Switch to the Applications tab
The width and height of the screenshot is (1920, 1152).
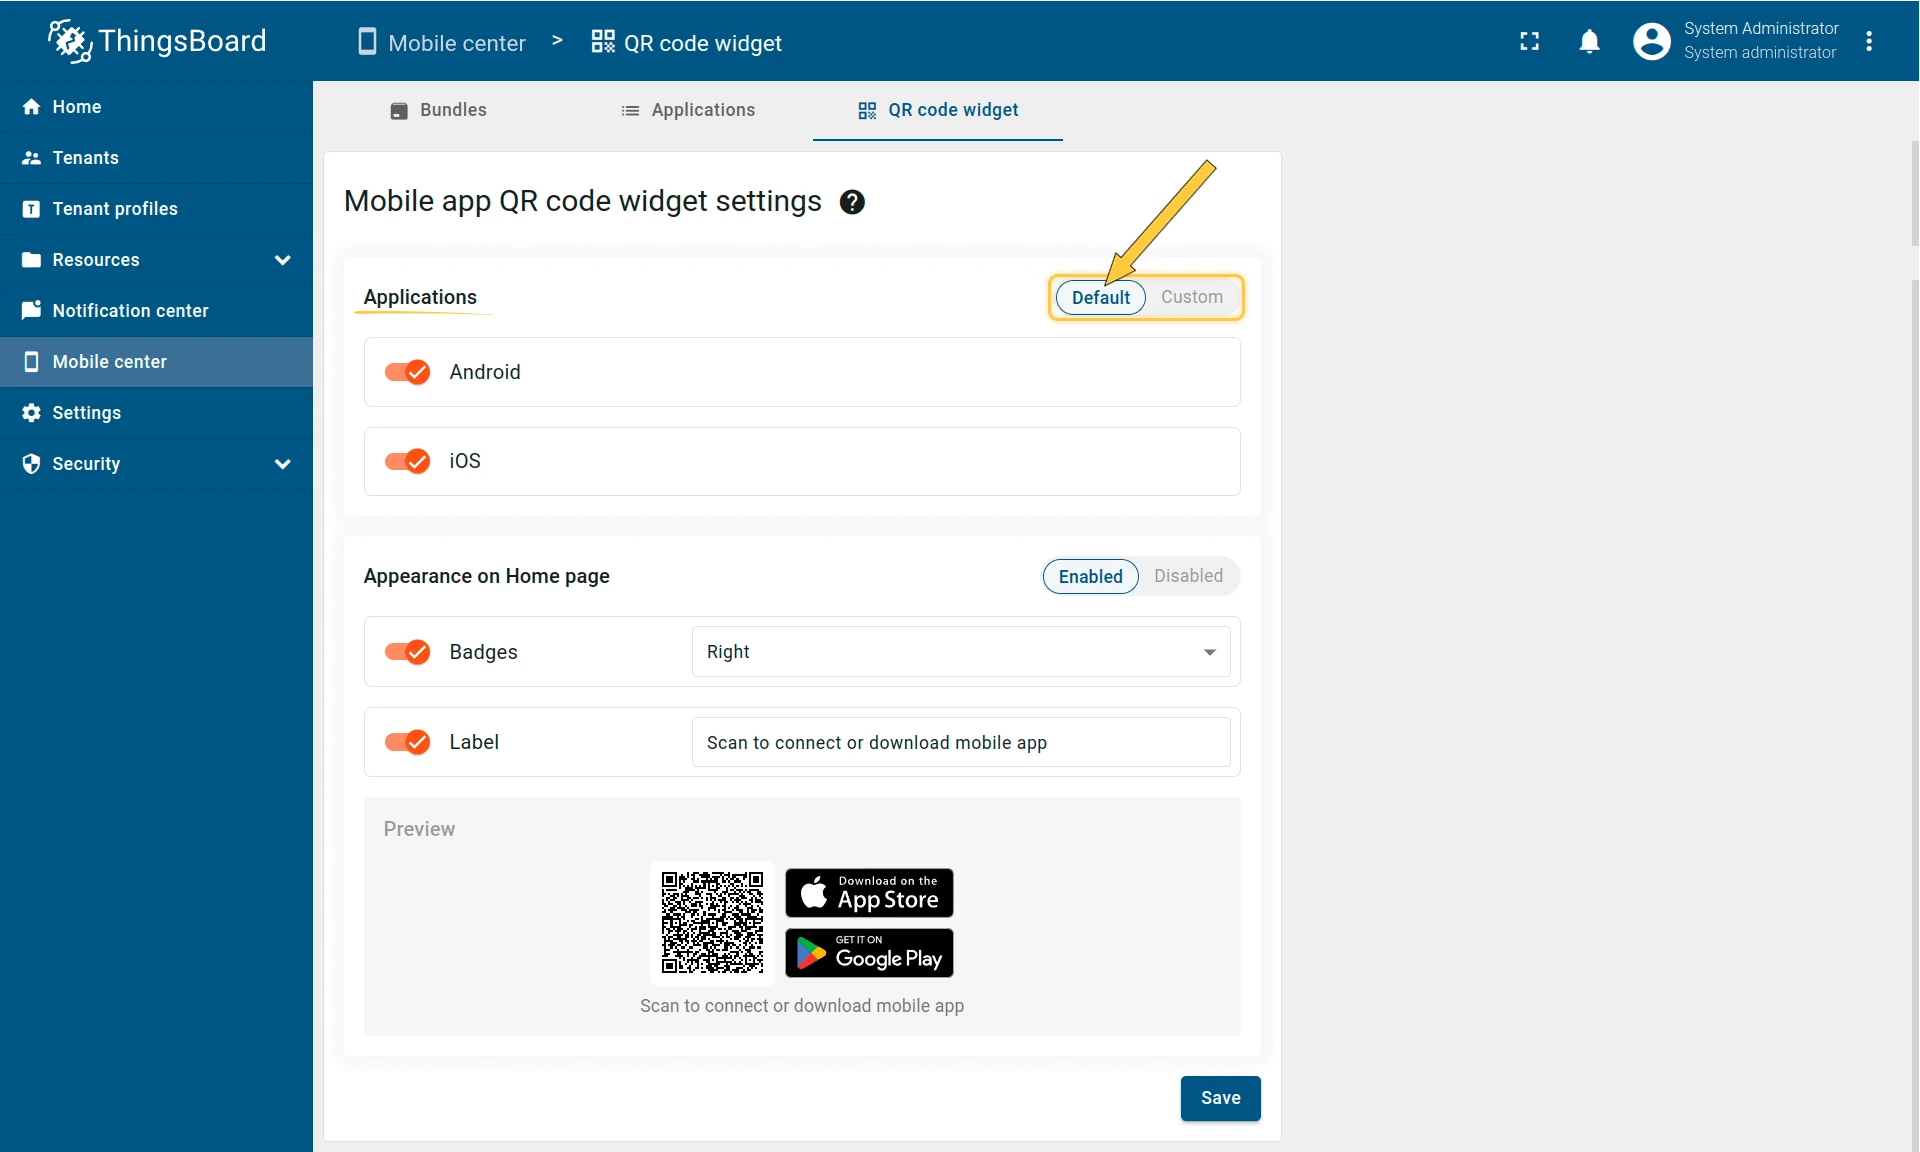coord(688,111)
